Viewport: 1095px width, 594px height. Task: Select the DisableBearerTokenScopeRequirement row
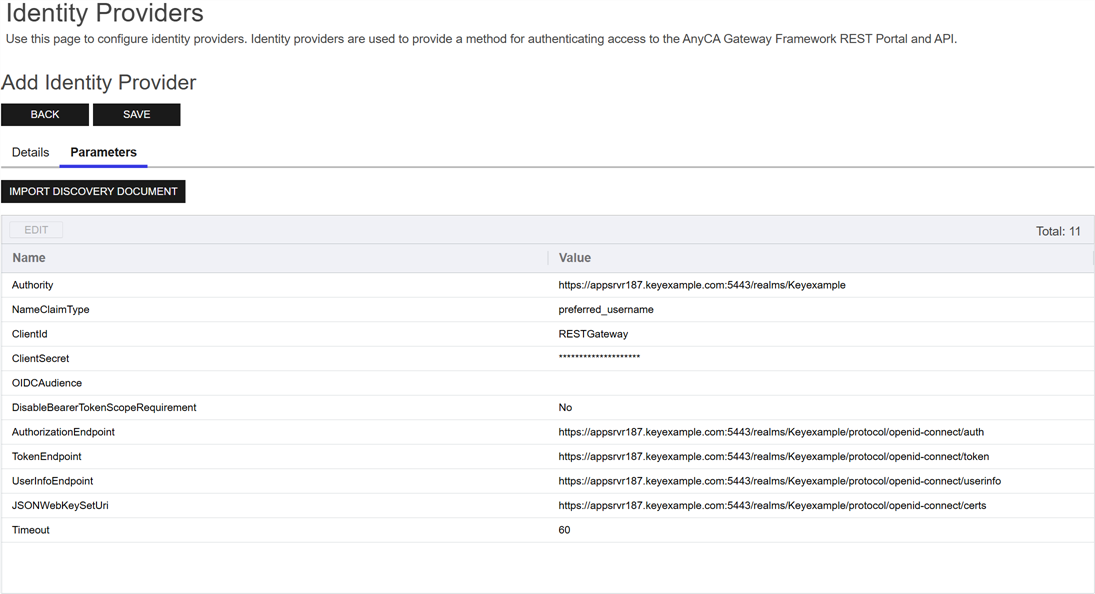[x=104, y=408]
